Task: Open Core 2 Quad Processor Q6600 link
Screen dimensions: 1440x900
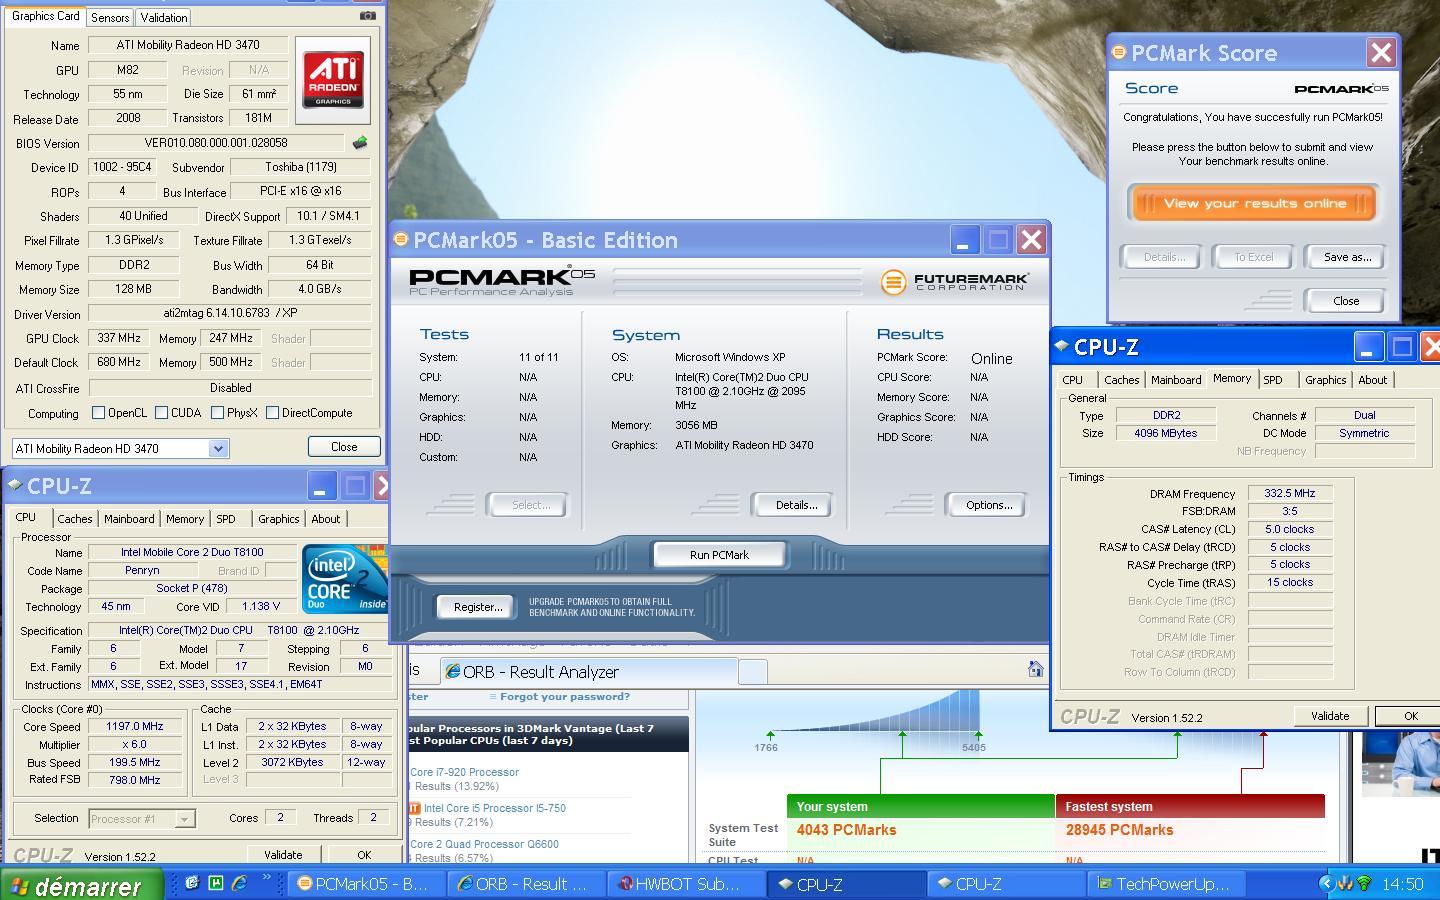Action: pyautogui.click(x=484, y=844)
